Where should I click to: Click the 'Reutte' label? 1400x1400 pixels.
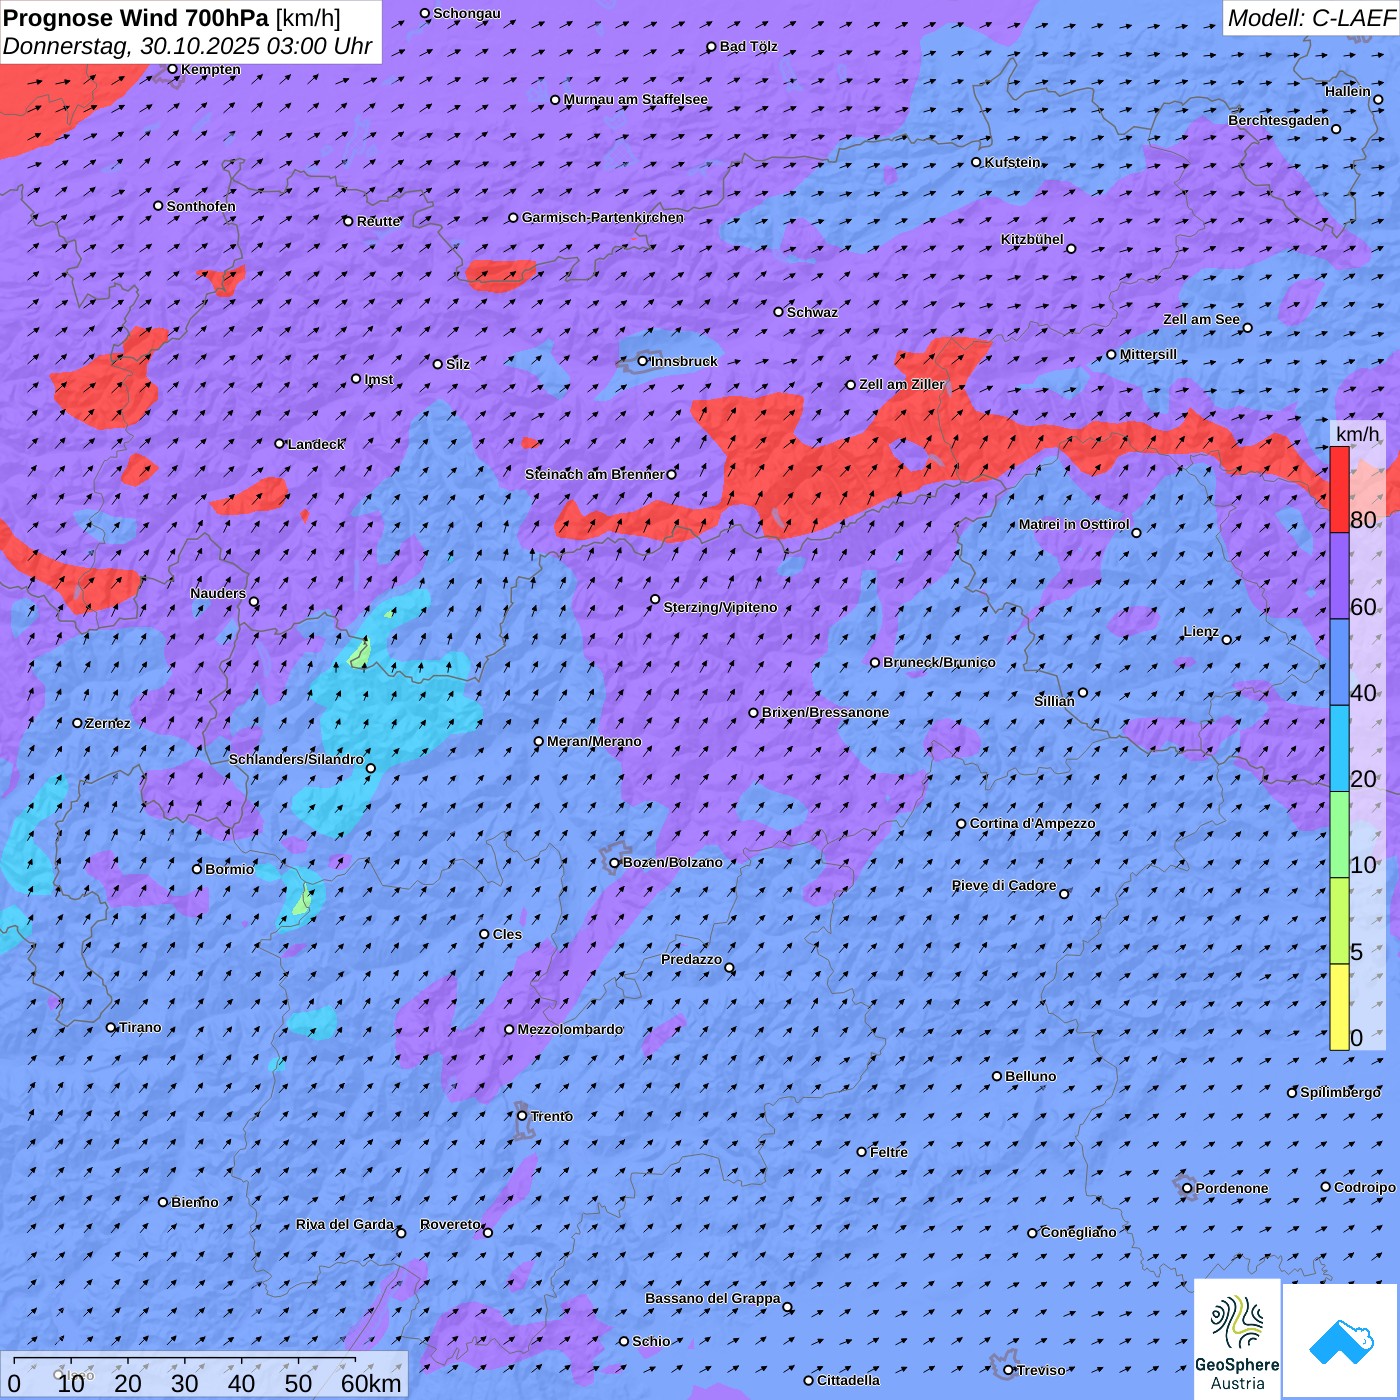coord(378,221)
